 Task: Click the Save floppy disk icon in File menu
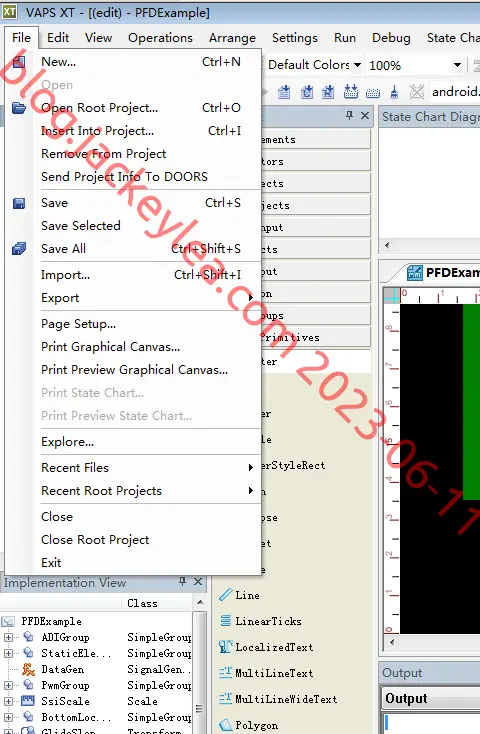click(19, 203)
